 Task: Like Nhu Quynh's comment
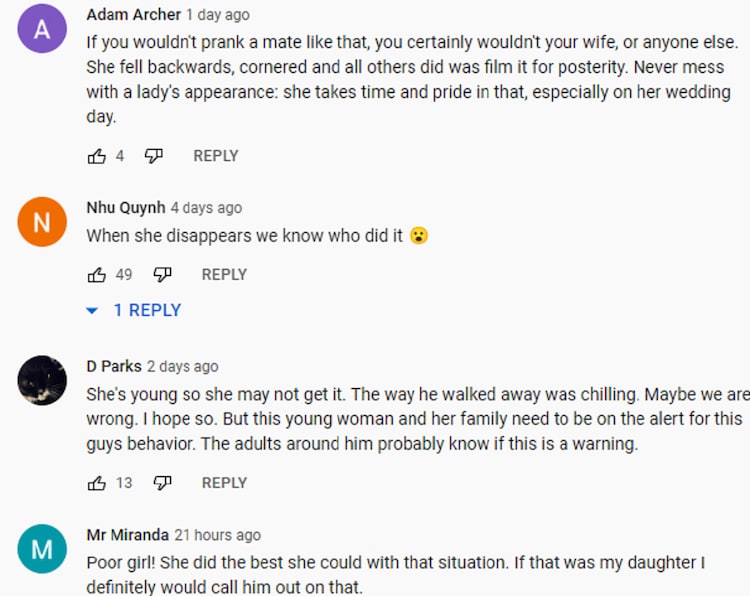coord(97,274)
